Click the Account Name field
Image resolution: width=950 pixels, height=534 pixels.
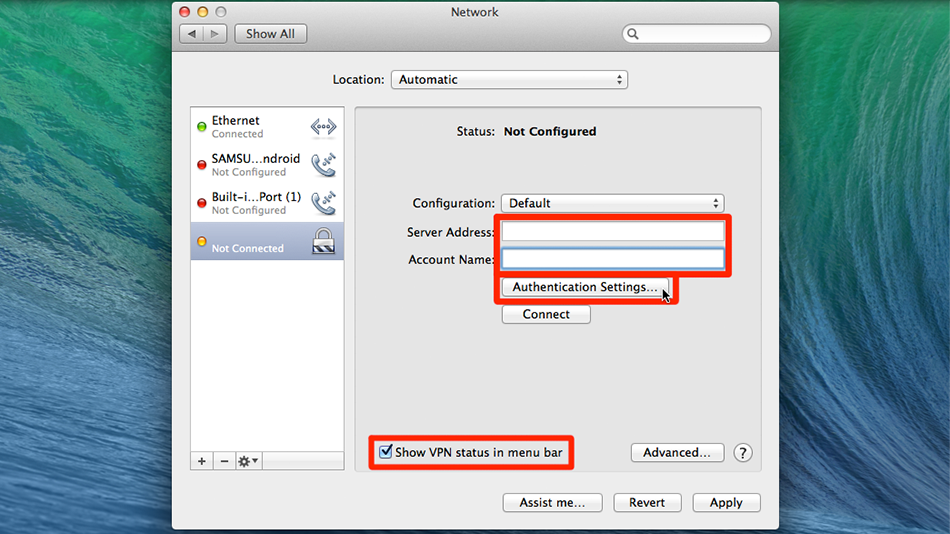612,260
